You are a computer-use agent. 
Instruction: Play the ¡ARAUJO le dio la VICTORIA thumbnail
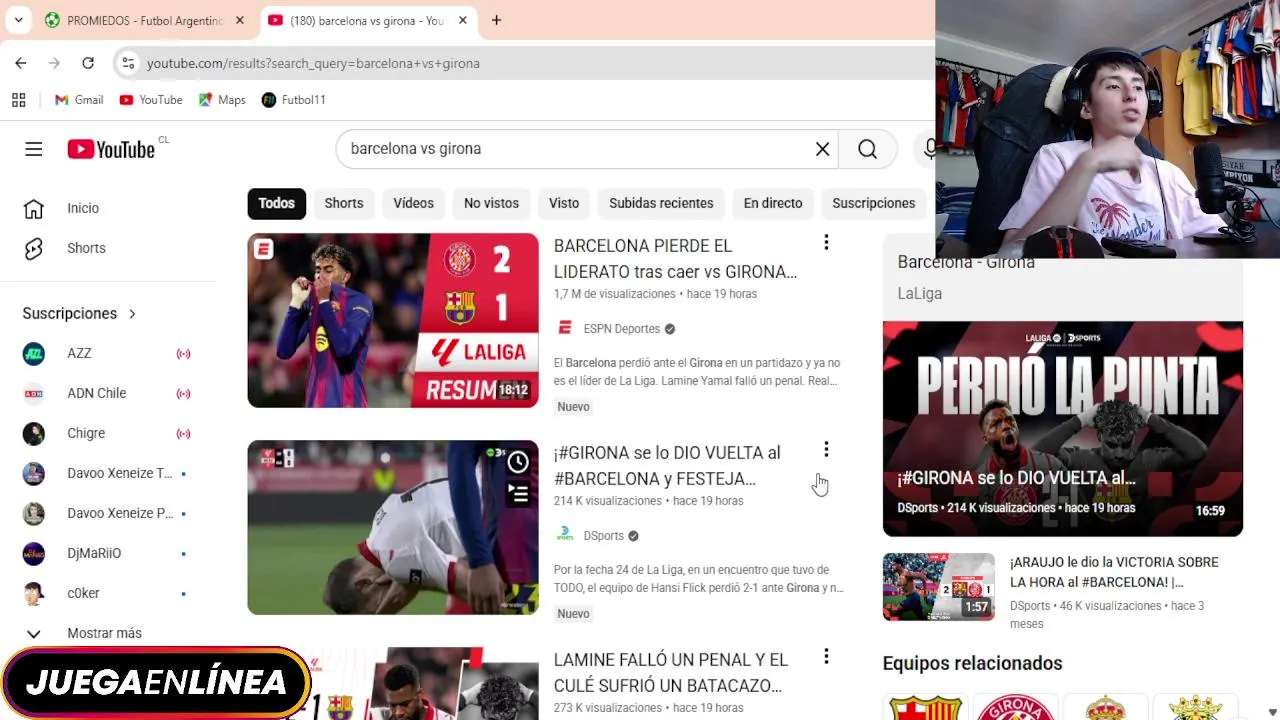(939, 587)
